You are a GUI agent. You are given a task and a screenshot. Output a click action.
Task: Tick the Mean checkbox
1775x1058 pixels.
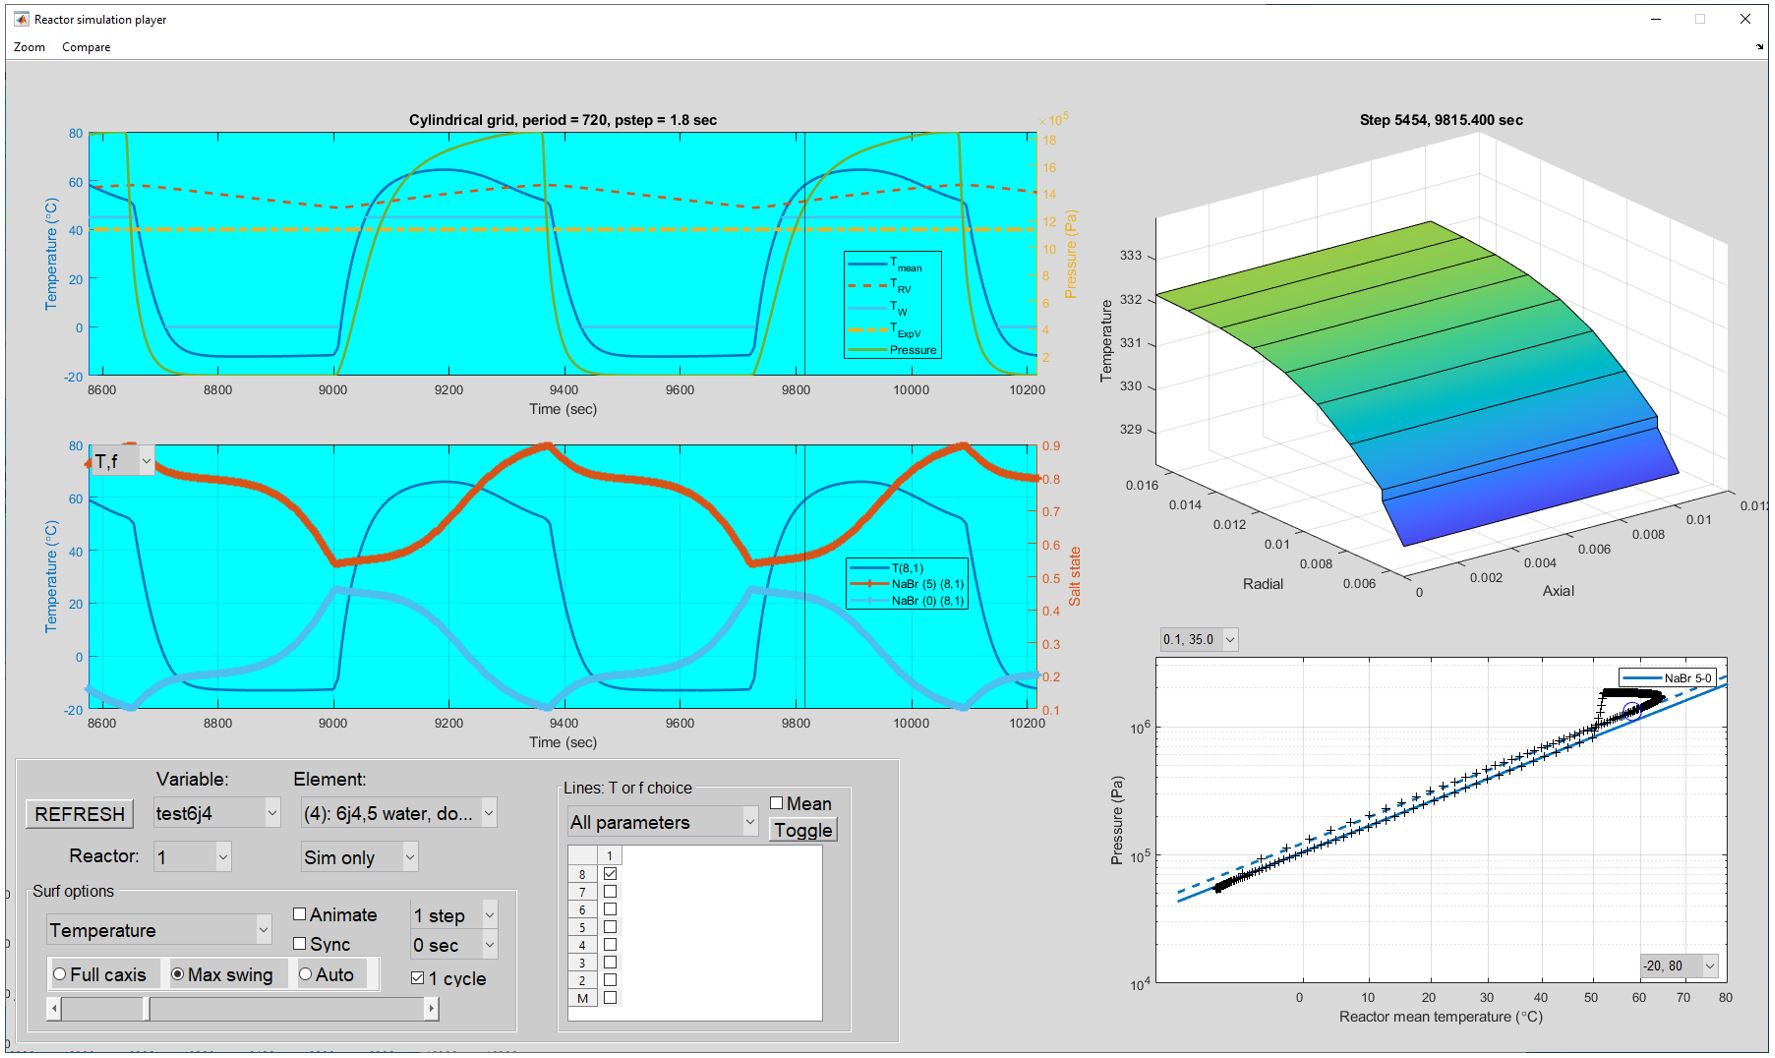tap(777, 803)
